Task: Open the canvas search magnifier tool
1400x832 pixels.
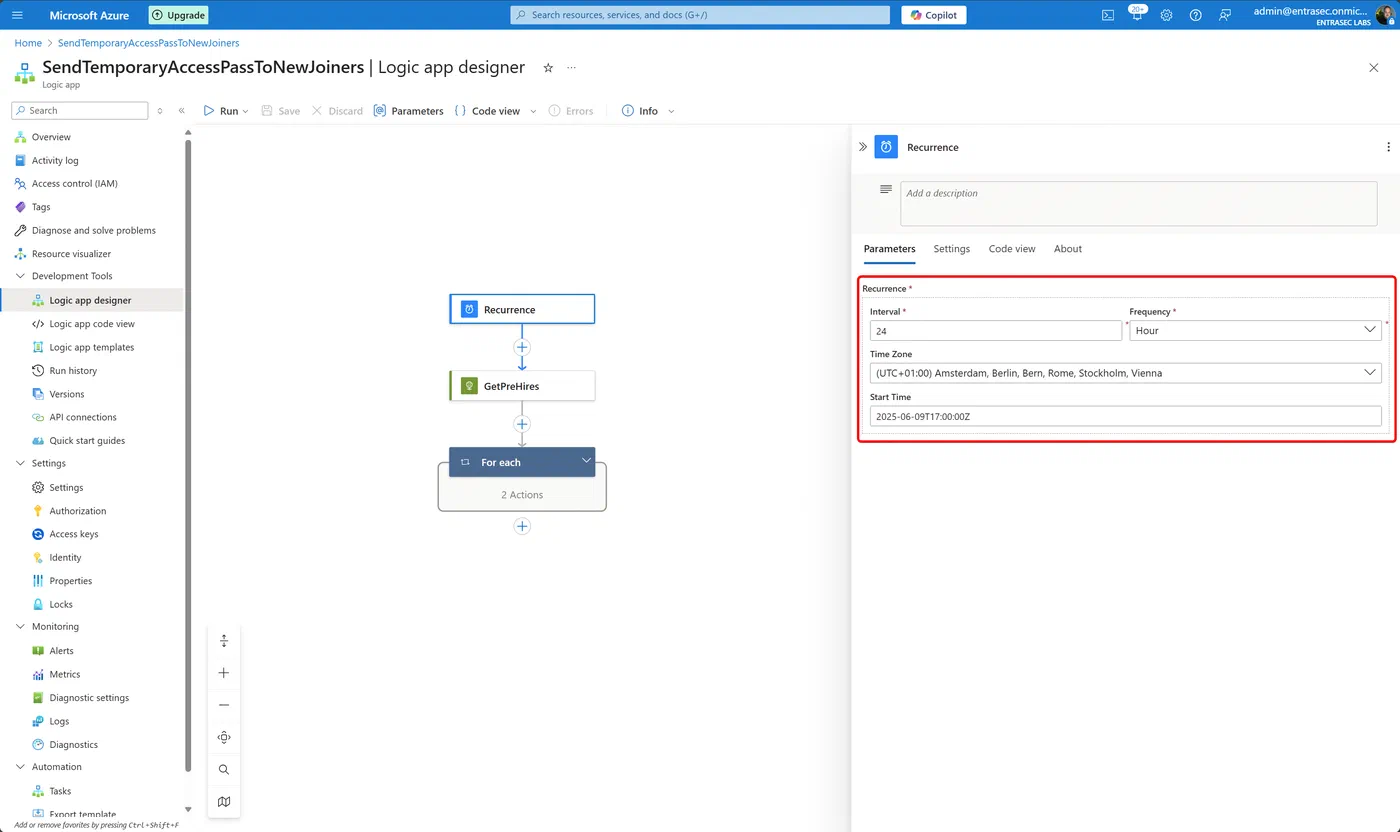Action: [x=224, y=769]
